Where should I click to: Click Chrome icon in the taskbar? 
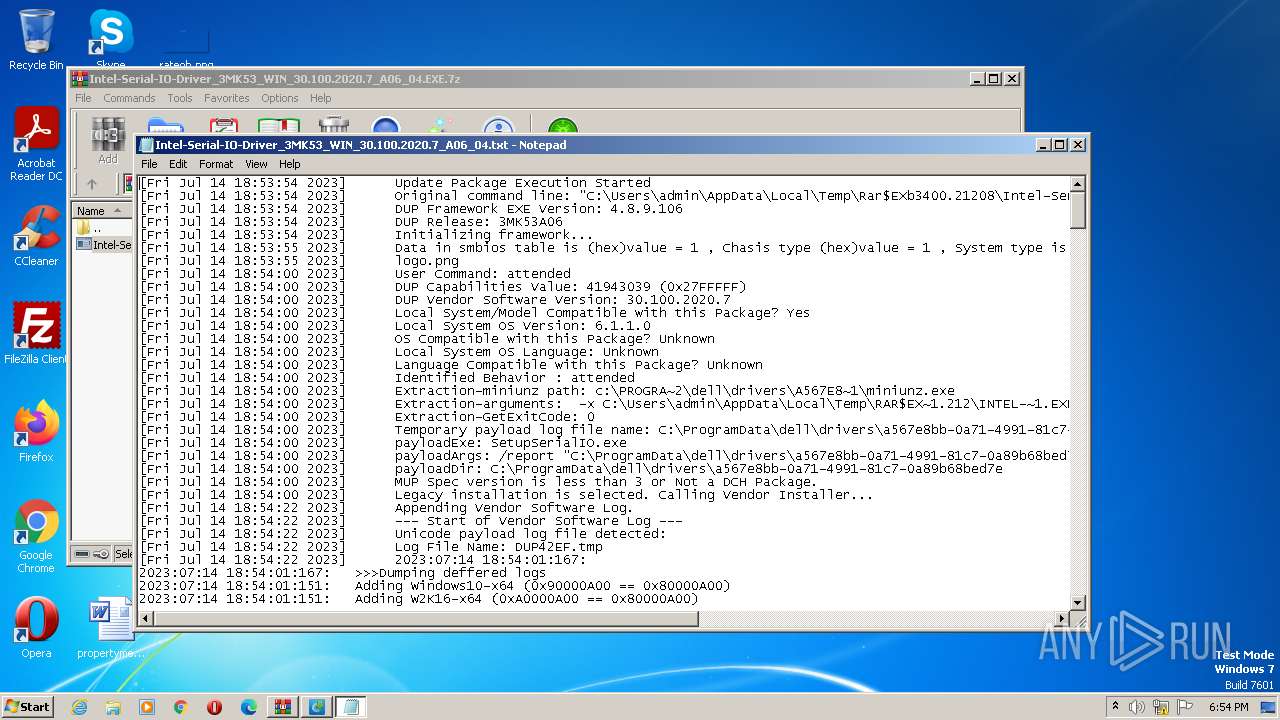point(181,707)
